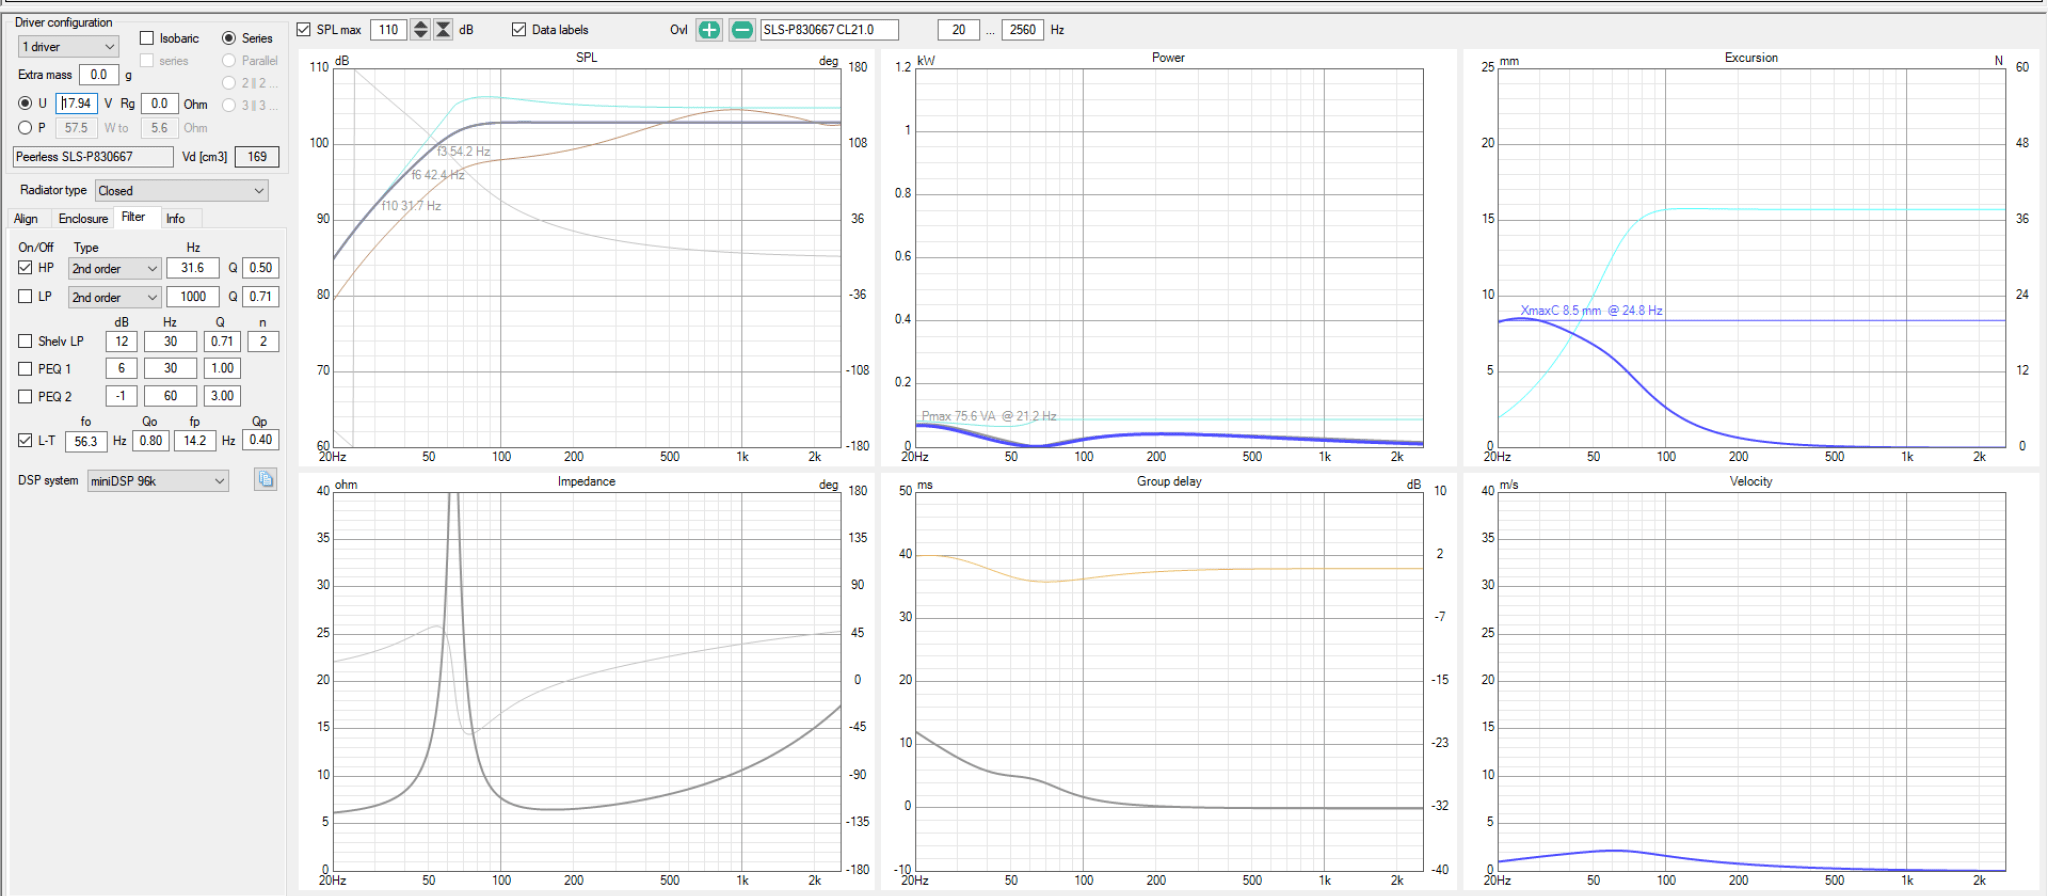The height and width of the screenshot is (896, 2048).
Task: Click the XmaxC 8.5 mm label
Action: point(1591,311)
